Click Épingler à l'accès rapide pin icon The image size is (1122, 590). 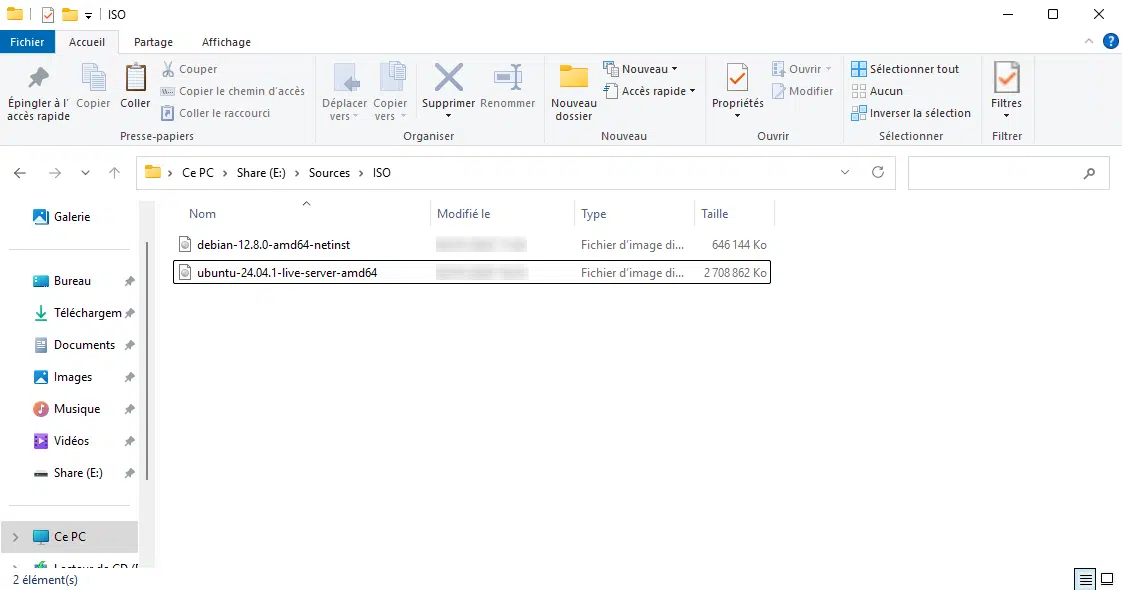pos(39,77)
